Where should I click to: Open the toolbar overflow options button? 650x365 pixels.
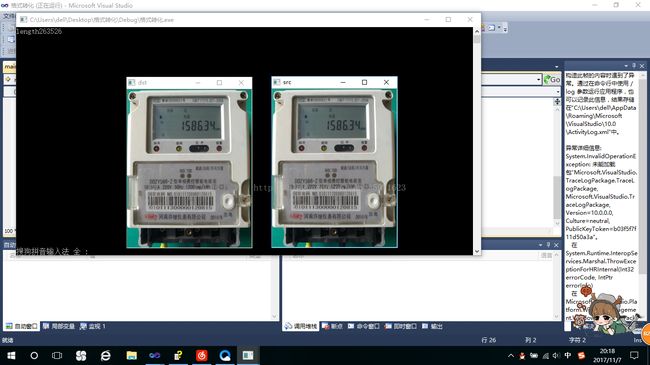pos(505,29)
